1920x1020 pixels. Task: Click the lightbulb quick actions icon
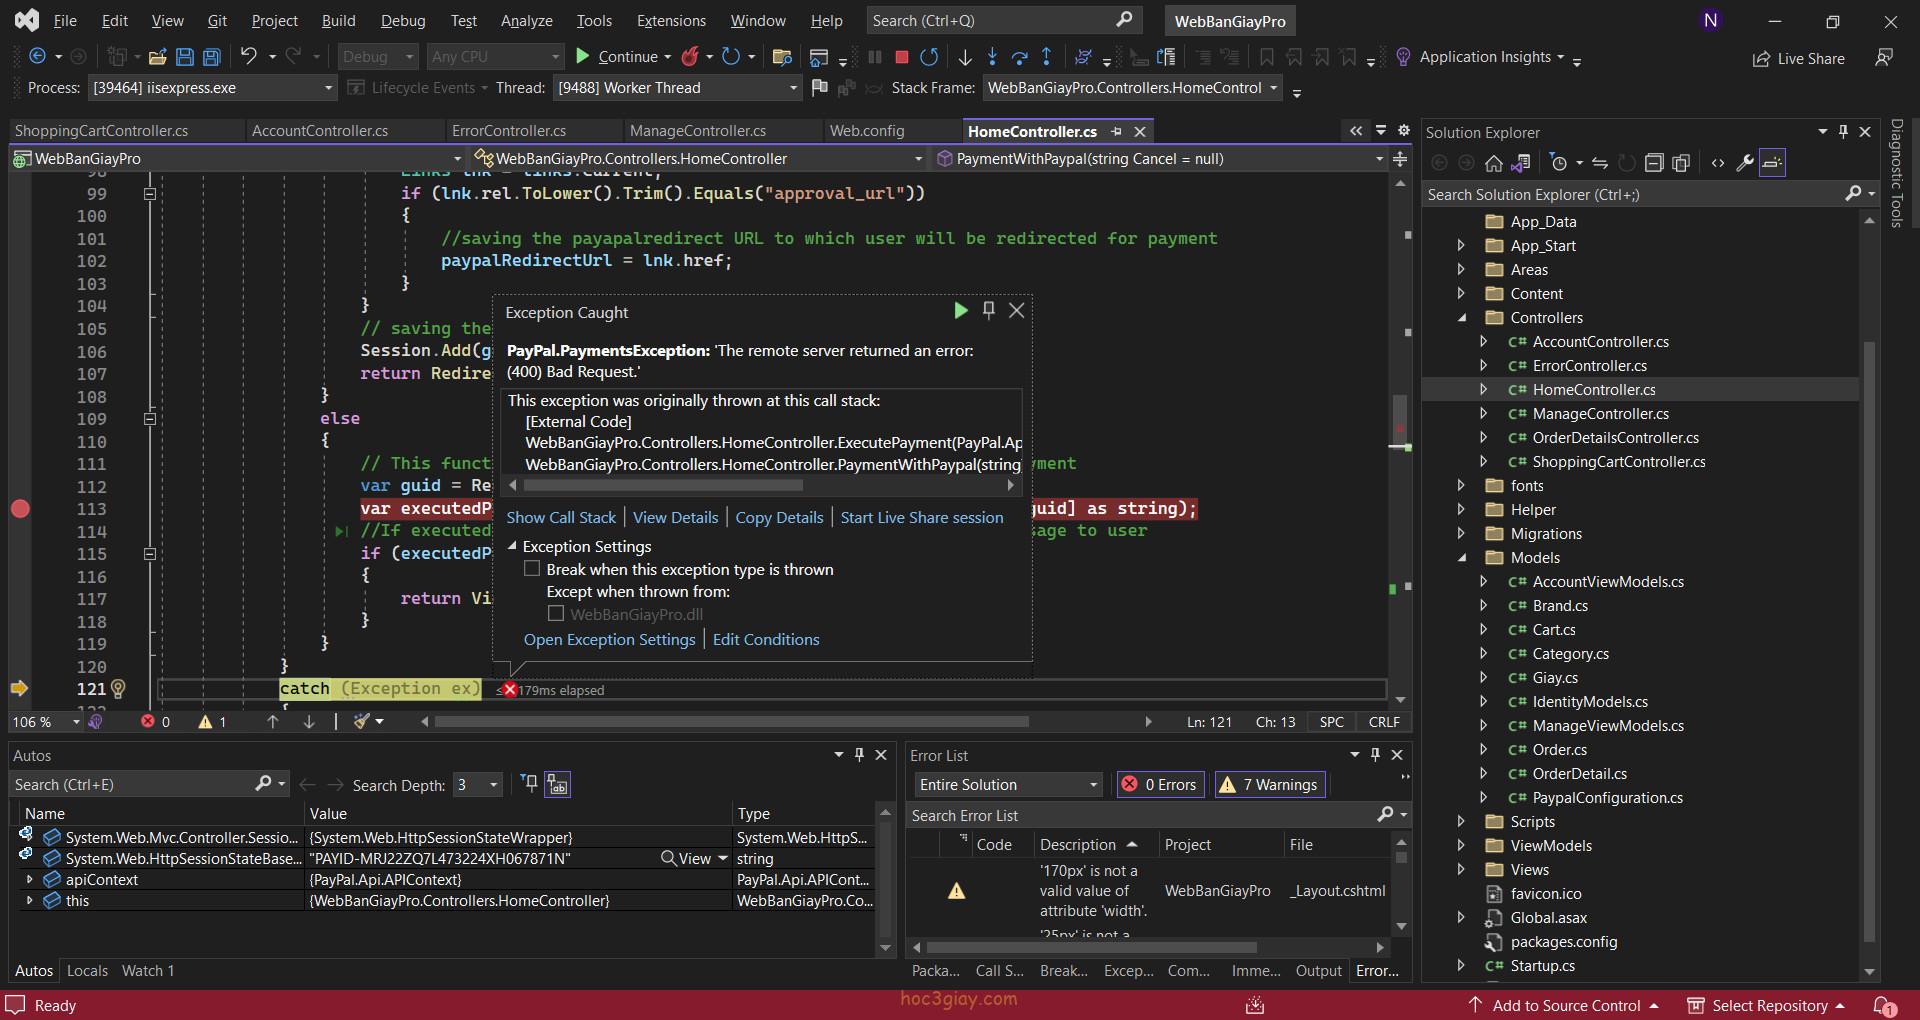coord(118,688)
